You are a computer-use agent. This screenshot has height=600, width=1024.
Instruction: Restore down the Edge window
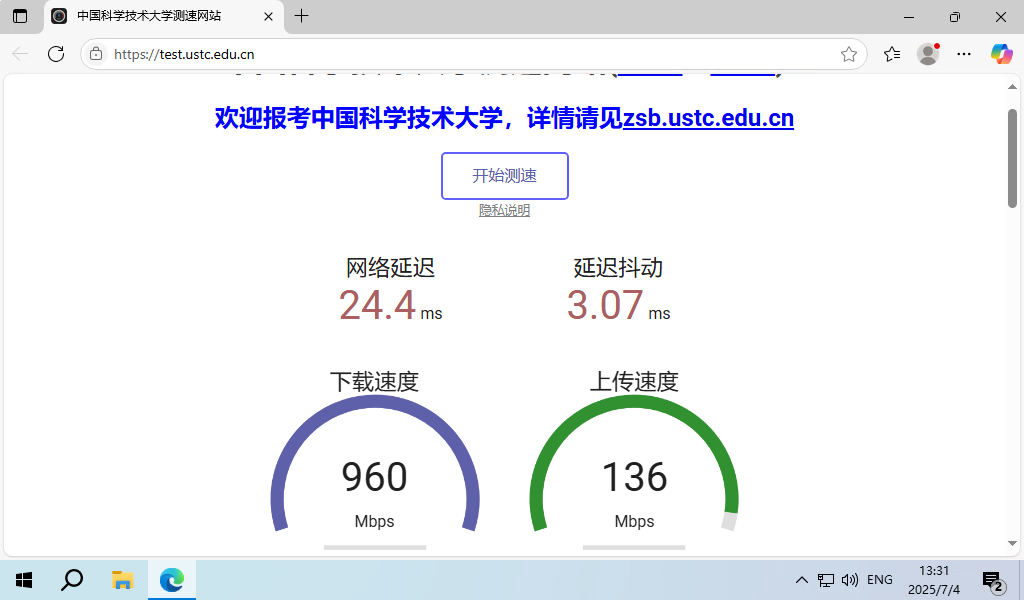coord(955,17)
